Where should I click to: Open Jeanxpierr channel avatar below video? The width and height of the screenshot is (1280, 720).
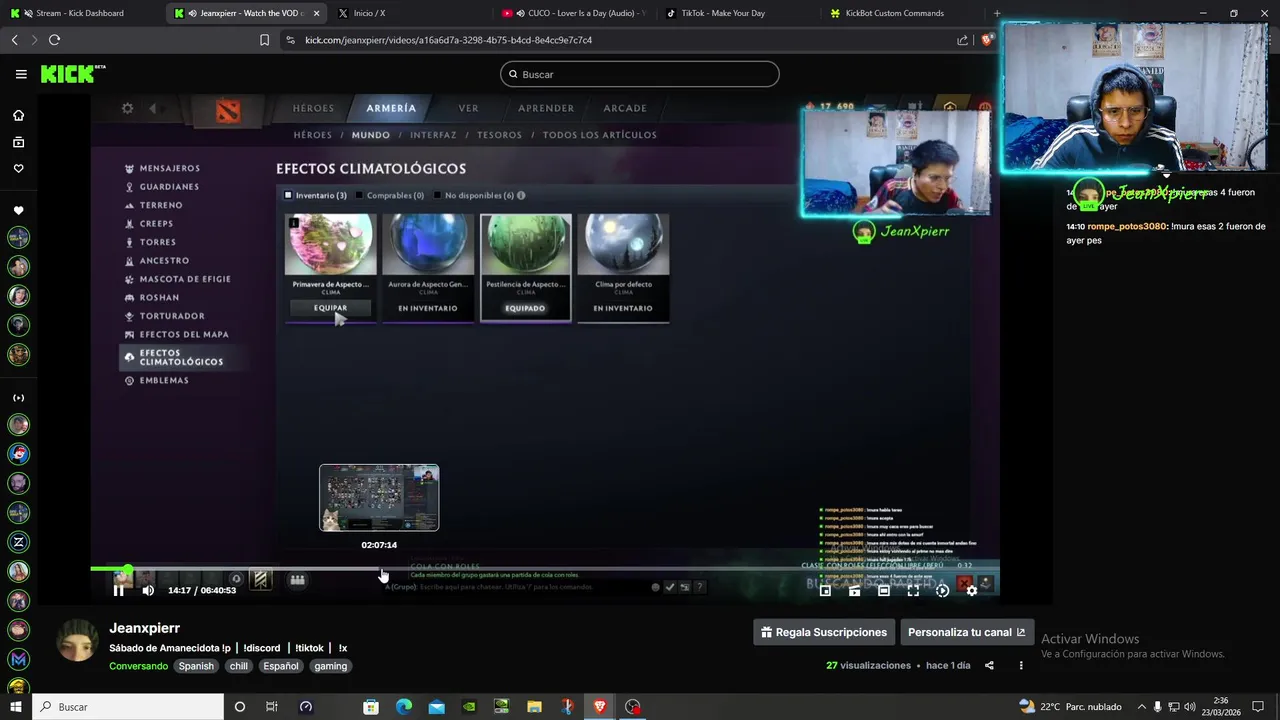(77, 640)
